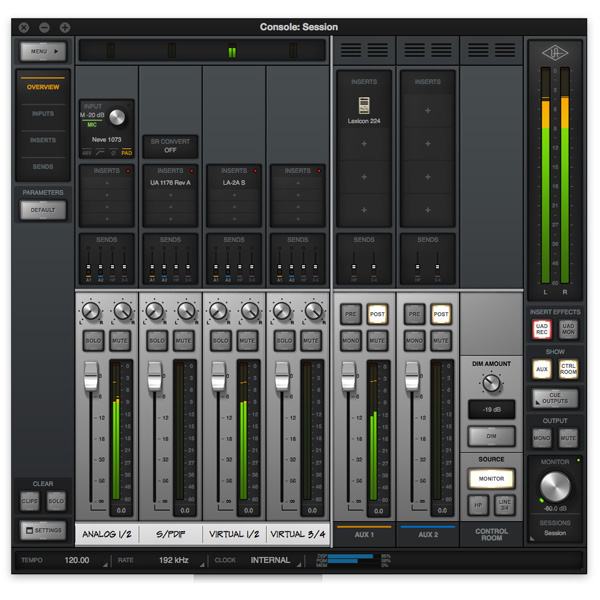Switch to the INPUTS view

(43, 114)
